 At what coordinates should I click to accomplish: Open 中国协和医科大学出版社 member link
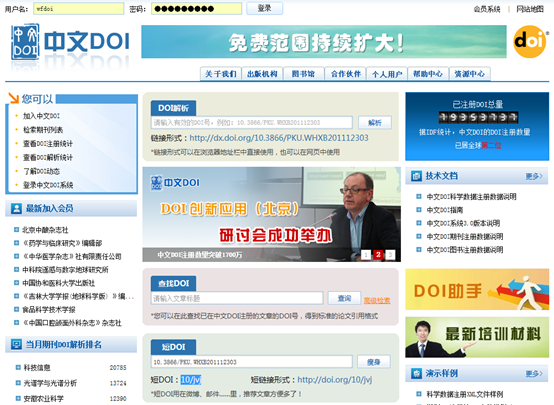coord(59,283)
